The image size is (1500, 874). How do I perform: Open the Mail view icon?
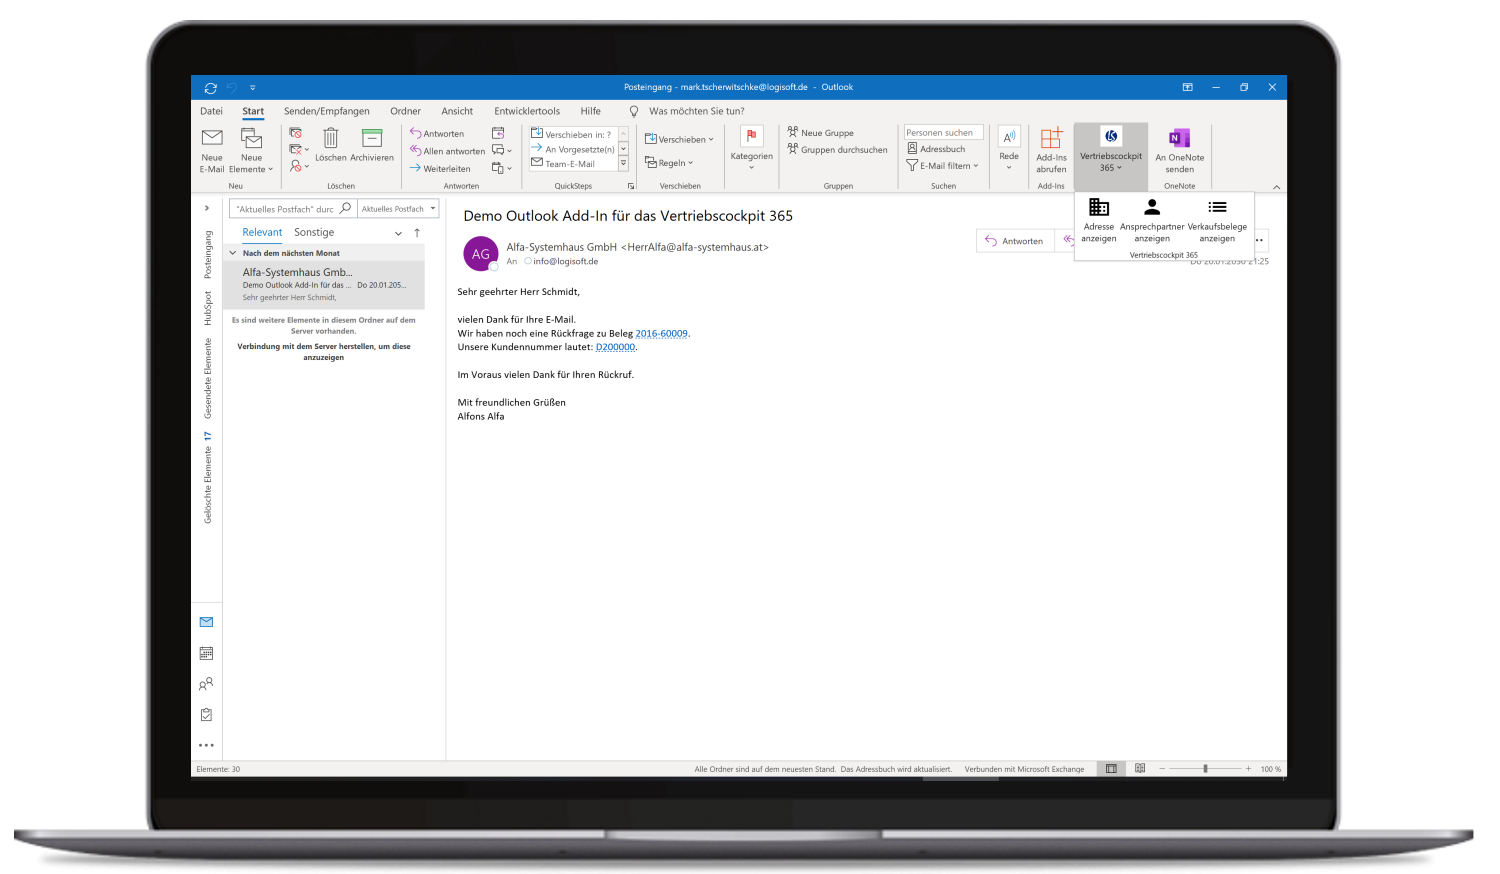click(206, 622)
